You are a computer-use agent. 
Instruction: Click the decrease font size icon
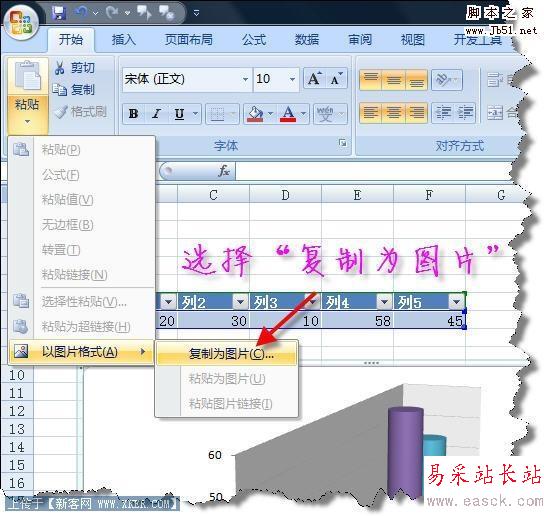337,79
